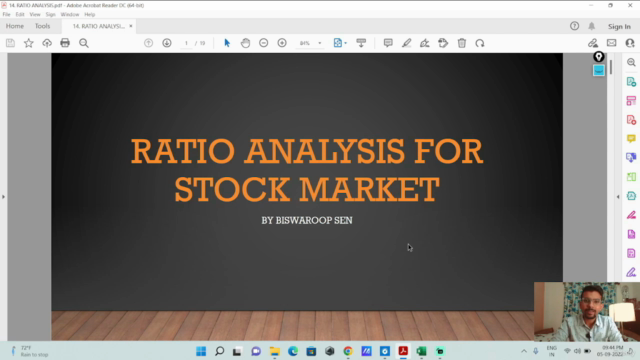Zoom in with plus icon
640x360 pixels.
[x=282, y=43]
